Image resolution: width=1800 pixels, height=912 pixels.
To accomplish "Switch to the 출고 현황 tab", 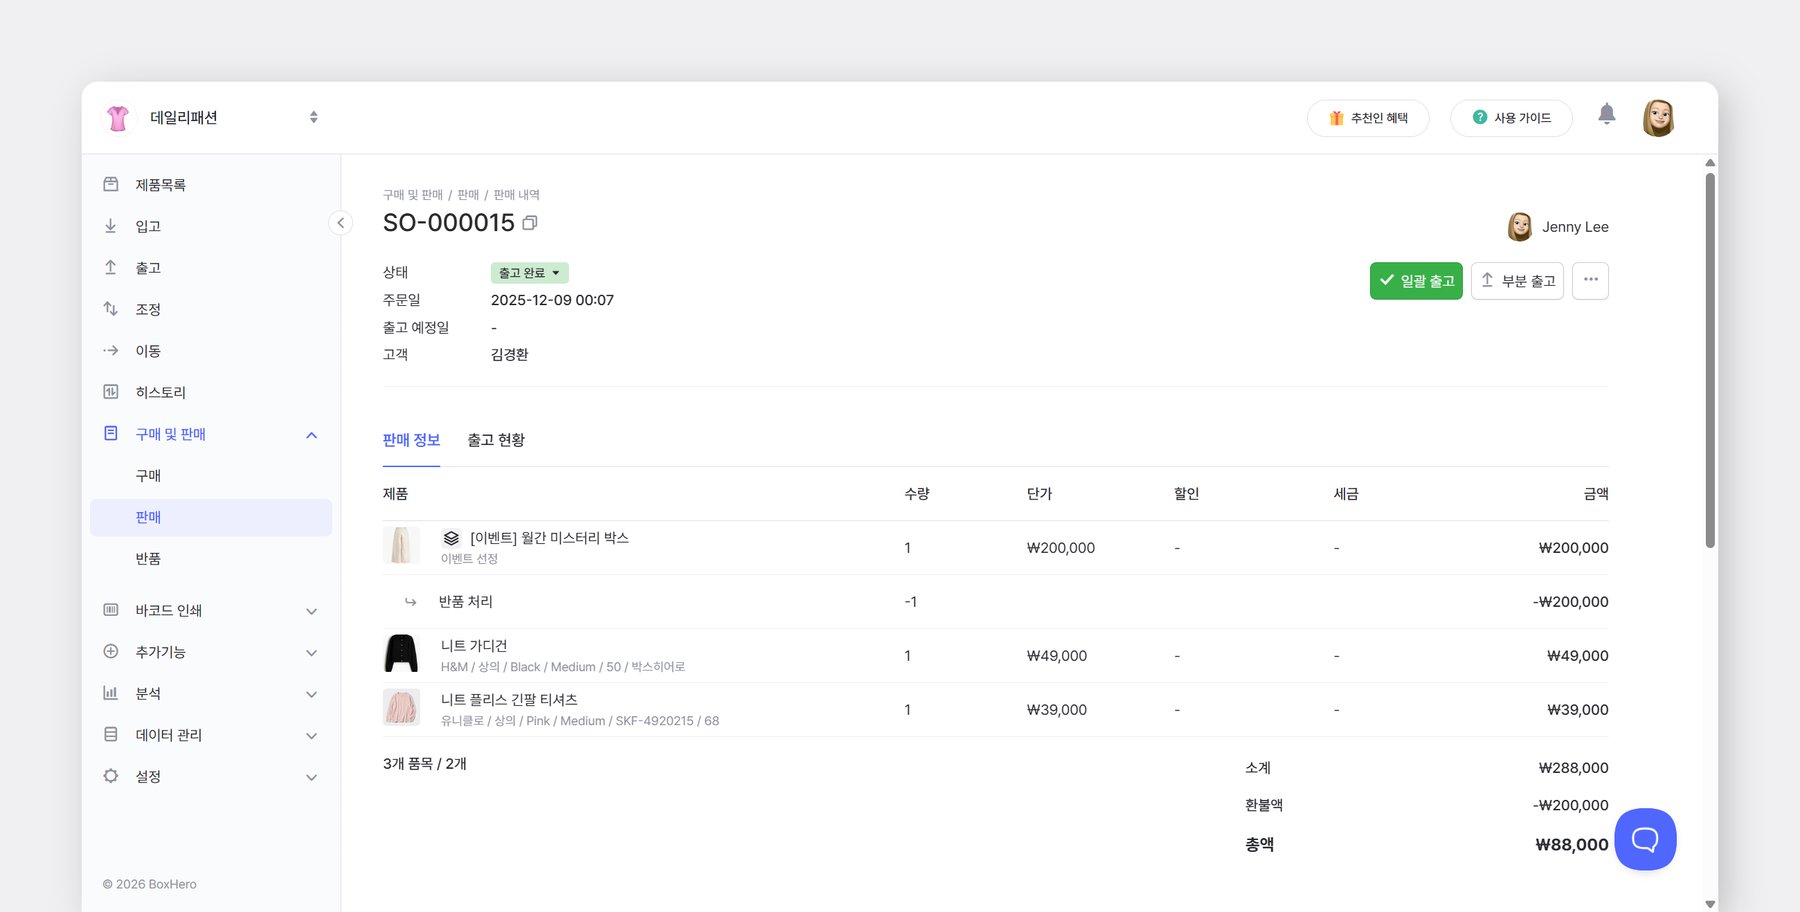I will coord(496,440).
